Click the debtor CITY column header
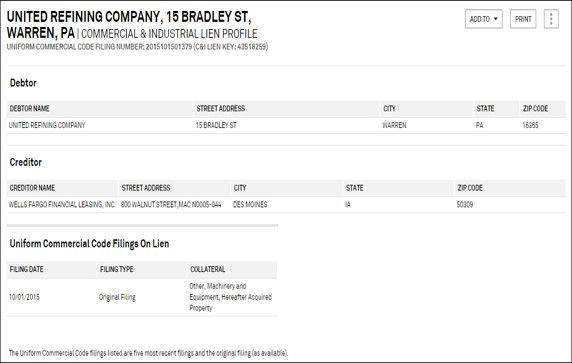Viewport: 572px width, 363px height. coord(389,108)
